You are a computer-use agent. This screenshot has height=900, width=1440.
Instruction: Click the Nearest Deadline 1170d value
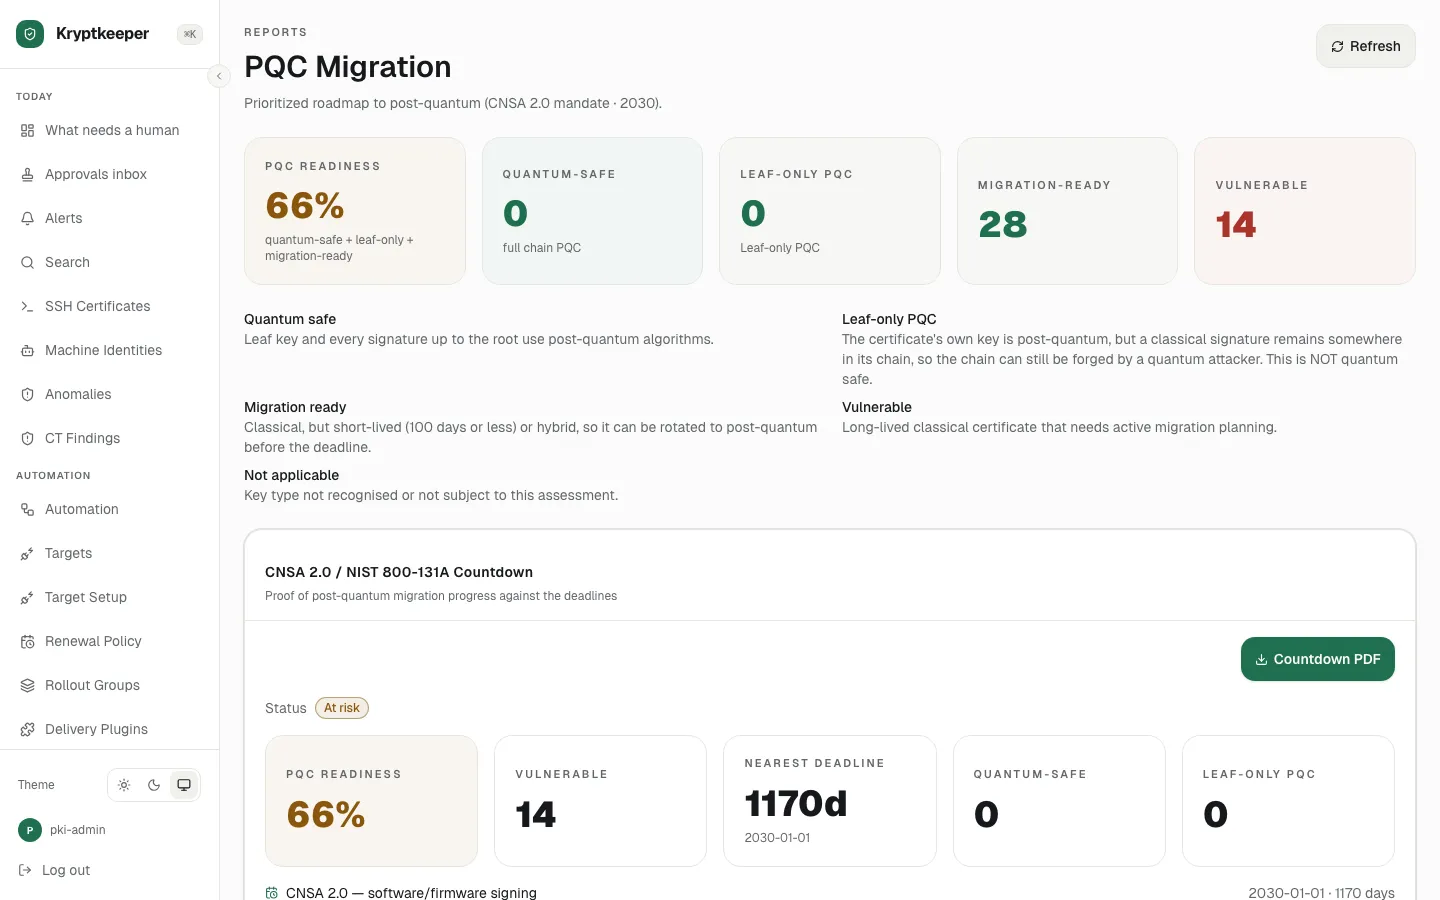796,803
